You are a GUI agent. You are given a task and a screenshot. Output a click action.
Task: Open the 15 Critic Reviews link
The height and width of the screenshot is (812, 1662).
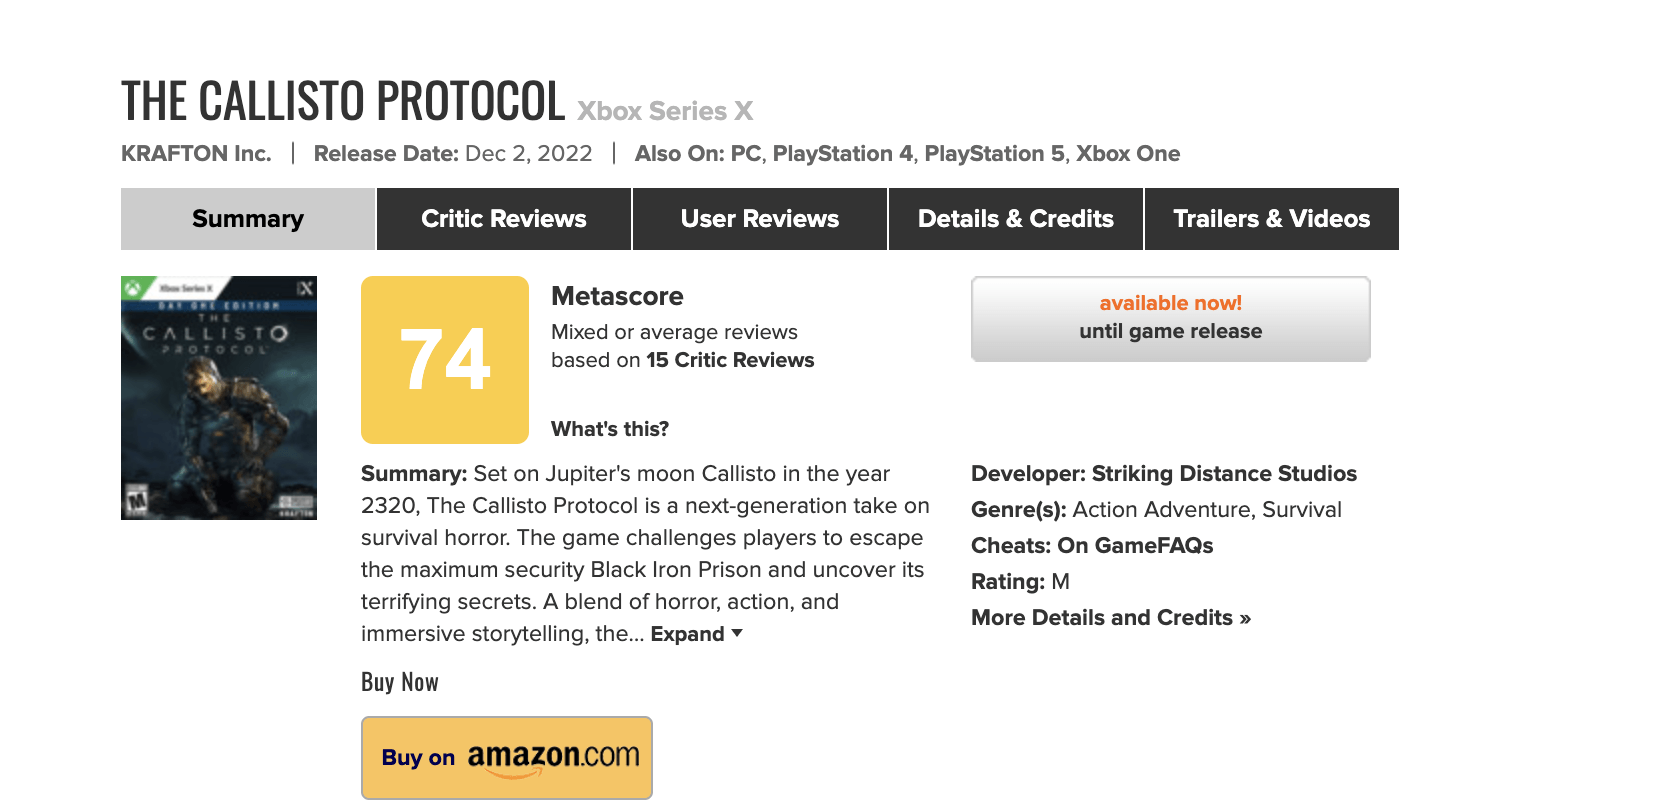[x=730, y=360]
